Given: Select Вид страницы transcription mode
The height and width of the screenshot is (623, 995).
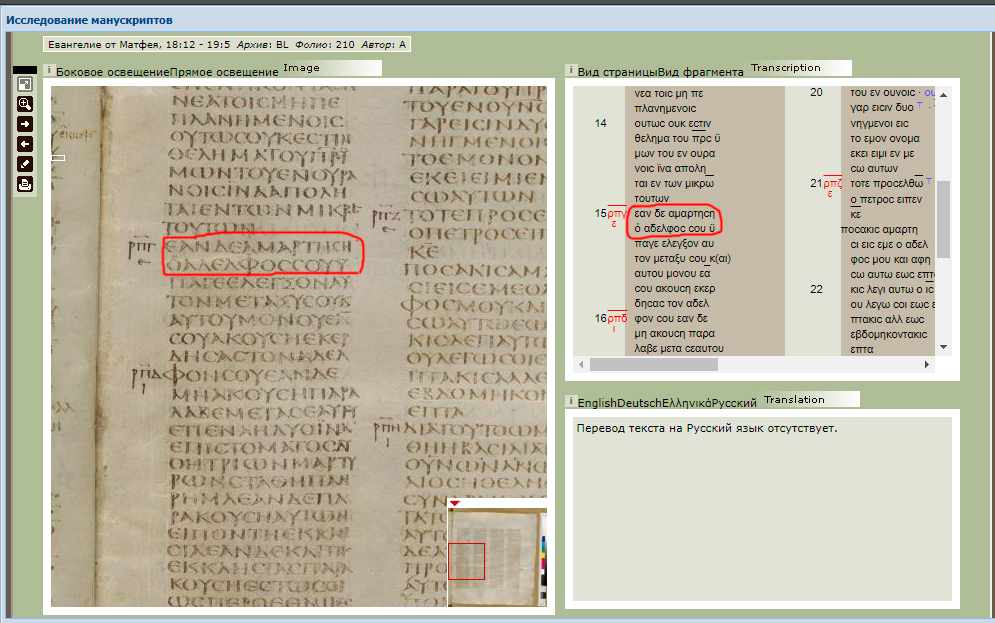Looking at the screenshot, I should [617, 72].
